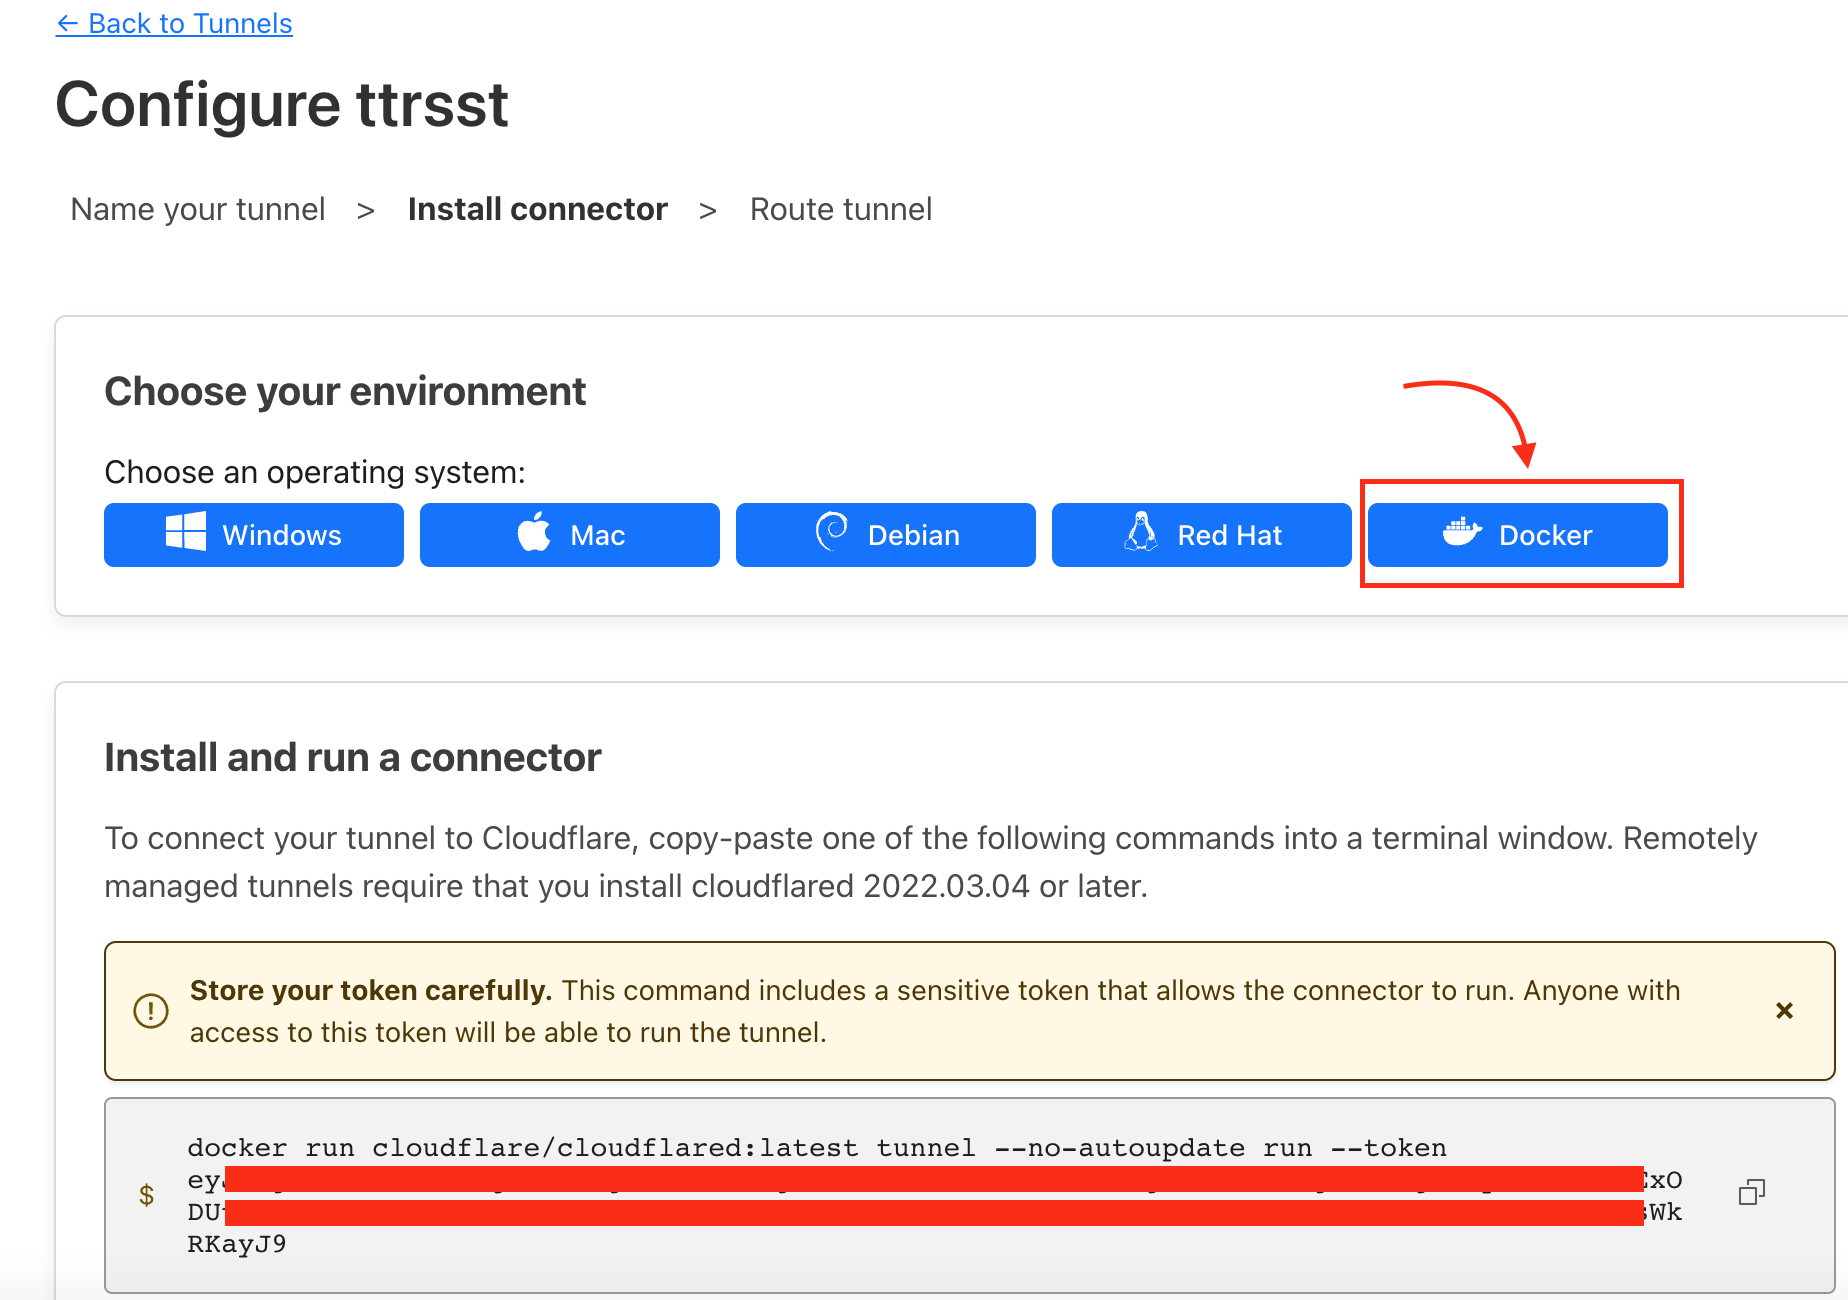Select Red Hat operating system
The image size is (1848, 1300).
tap(1202, 535)
